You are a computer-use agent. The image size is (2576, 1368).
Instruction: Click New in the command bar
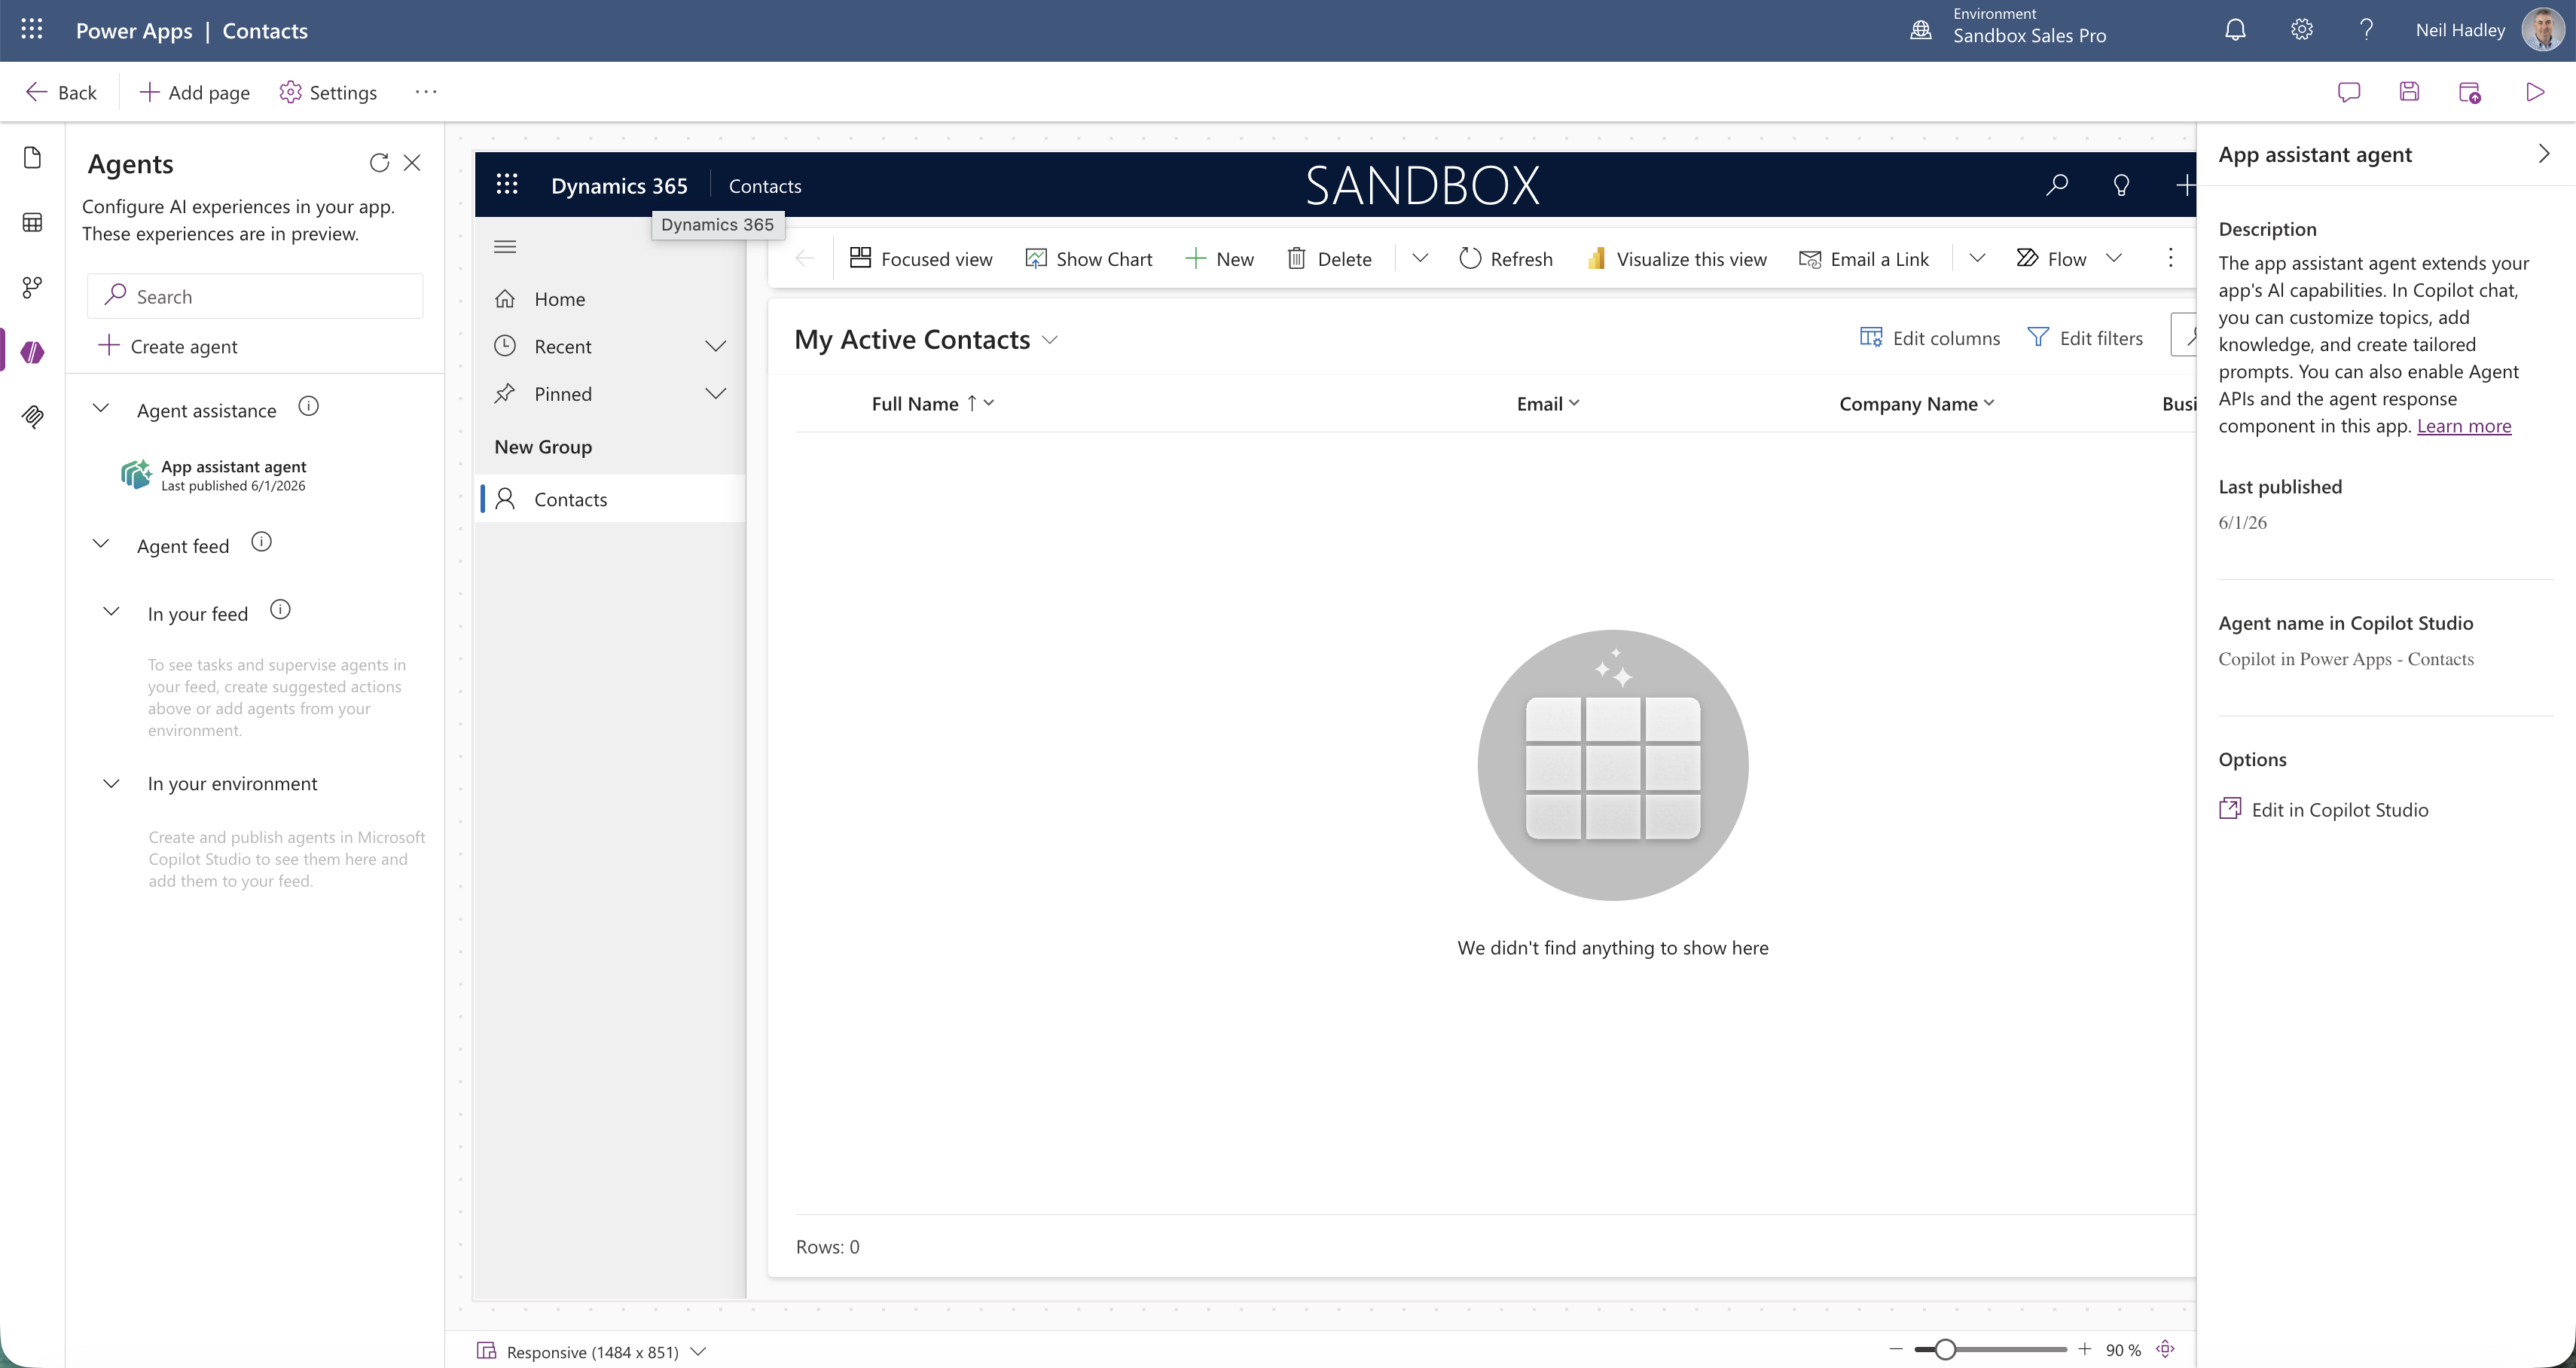pos(1219,259)
